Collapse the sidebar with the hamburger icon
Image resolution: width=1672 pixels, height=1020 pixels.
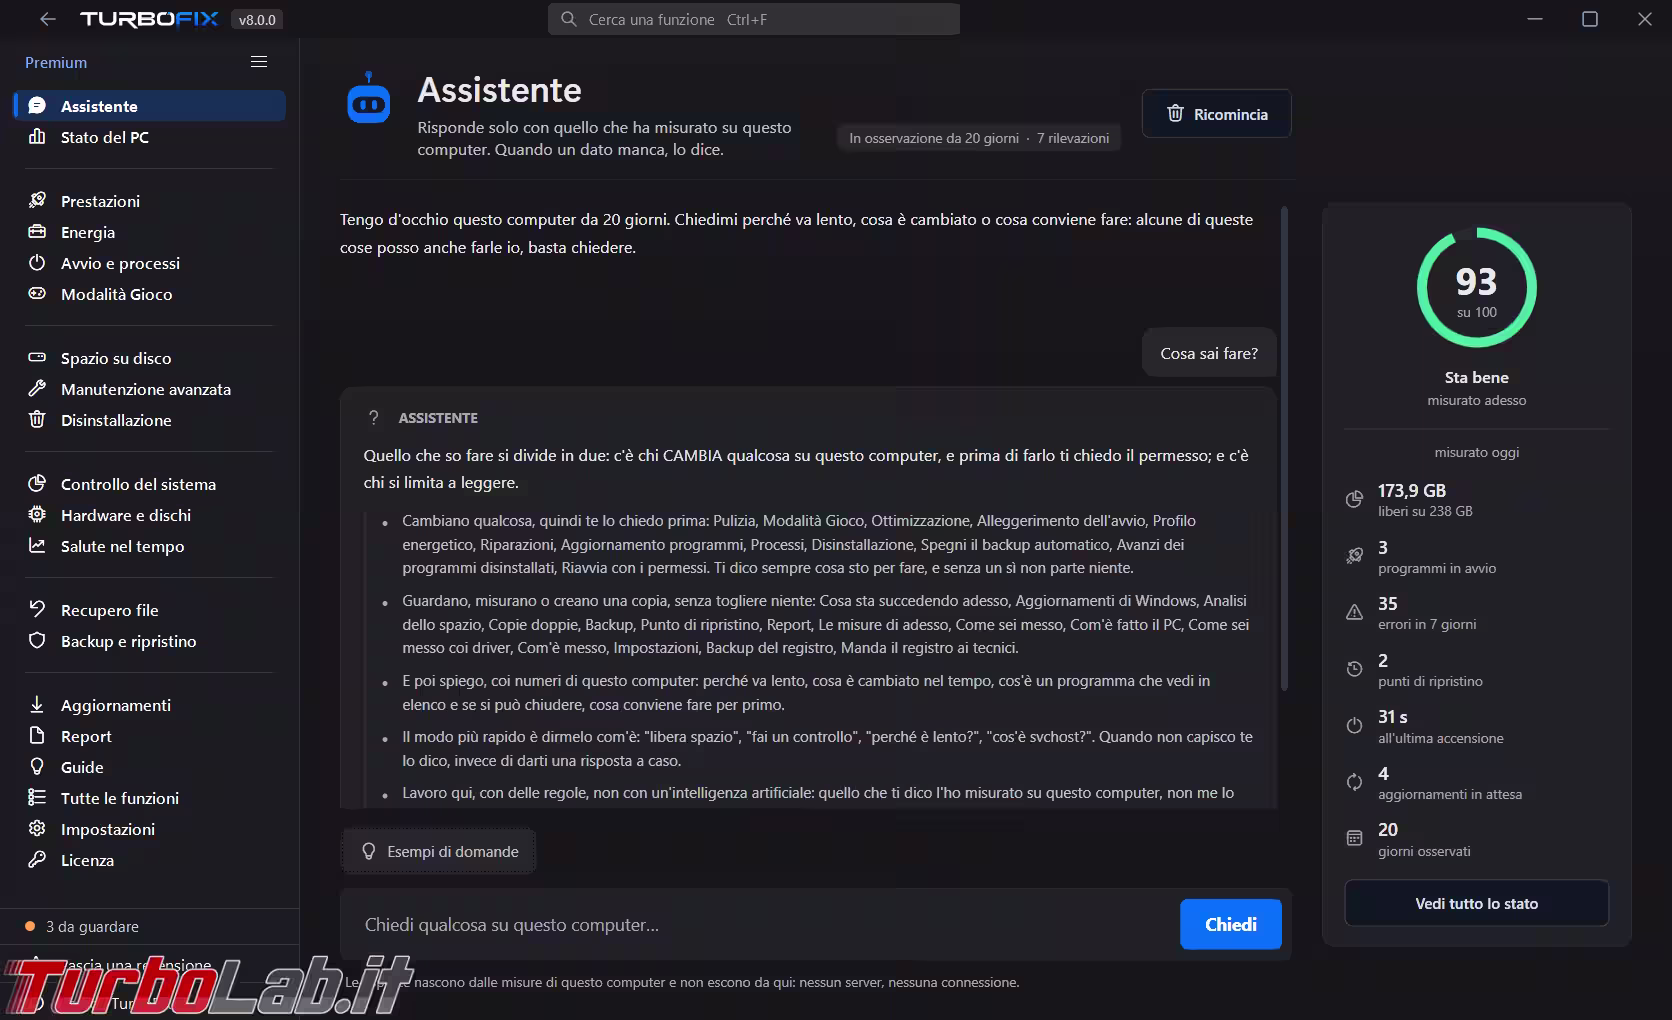[259, 62]
